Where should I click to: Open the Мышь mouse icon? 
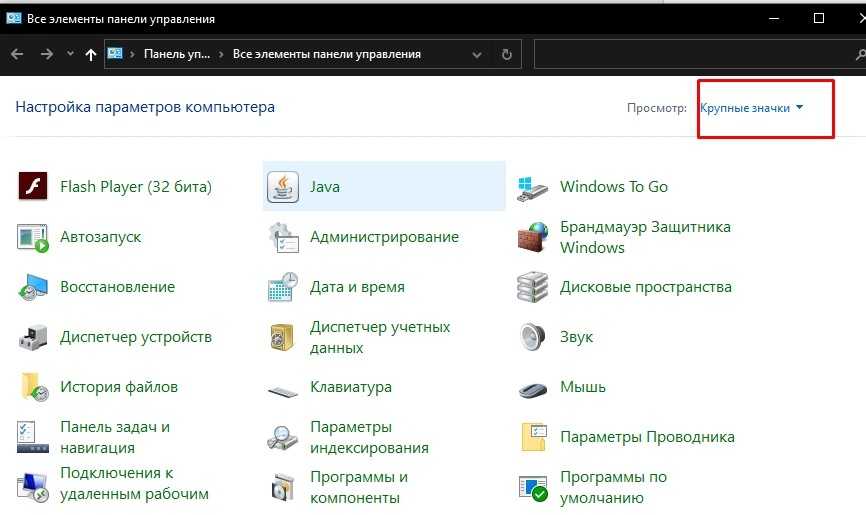click(x=533, y=387)
